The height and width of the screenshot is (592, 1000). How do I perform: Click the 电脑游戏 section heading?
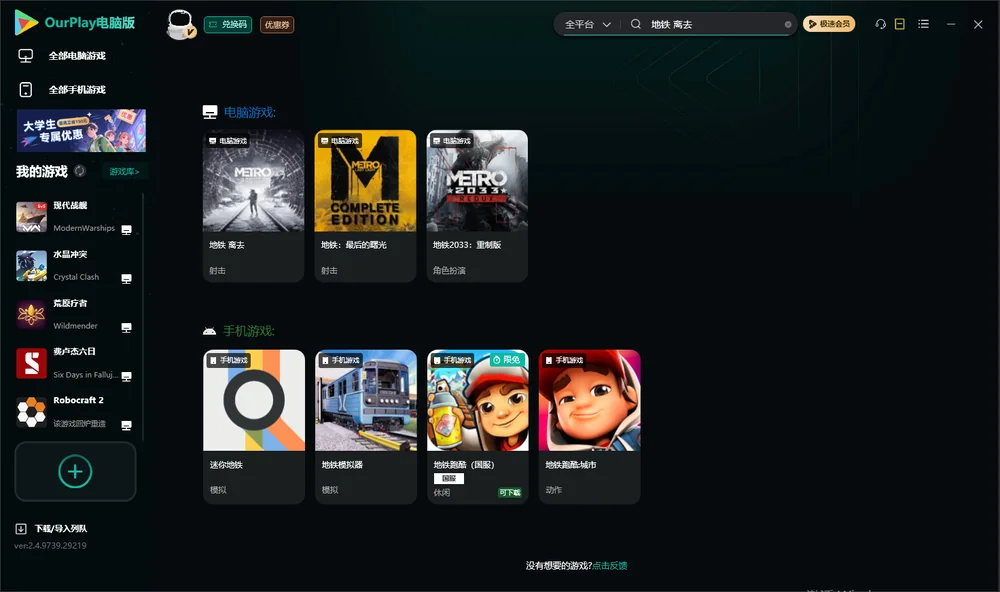pyautogui.click(x=249, y=112)
